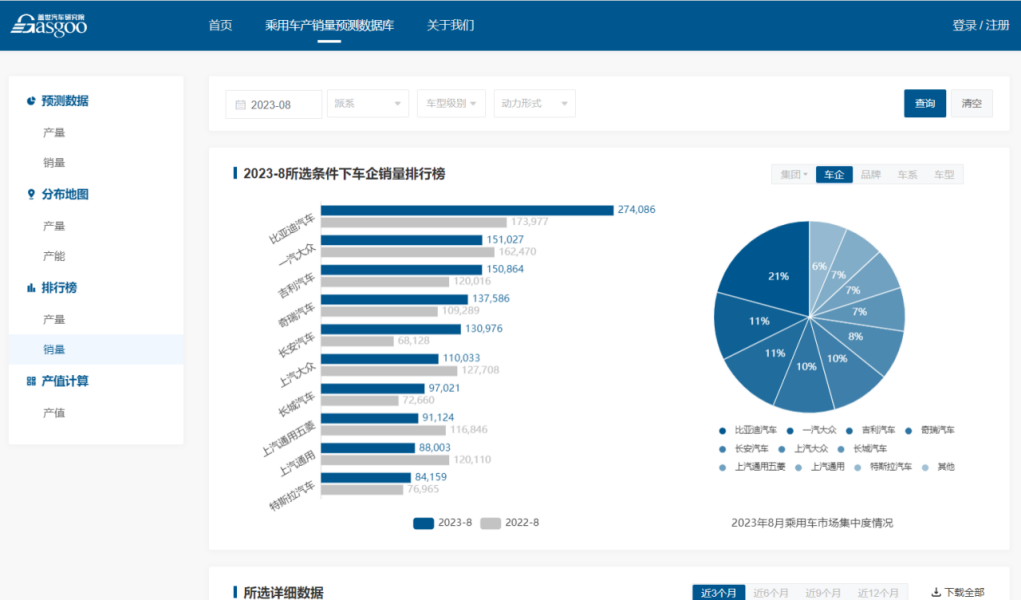Select the 近3个月 tab
Image resolution: width=1021 pixels, height=600 pixels.
tap(719, 593)
